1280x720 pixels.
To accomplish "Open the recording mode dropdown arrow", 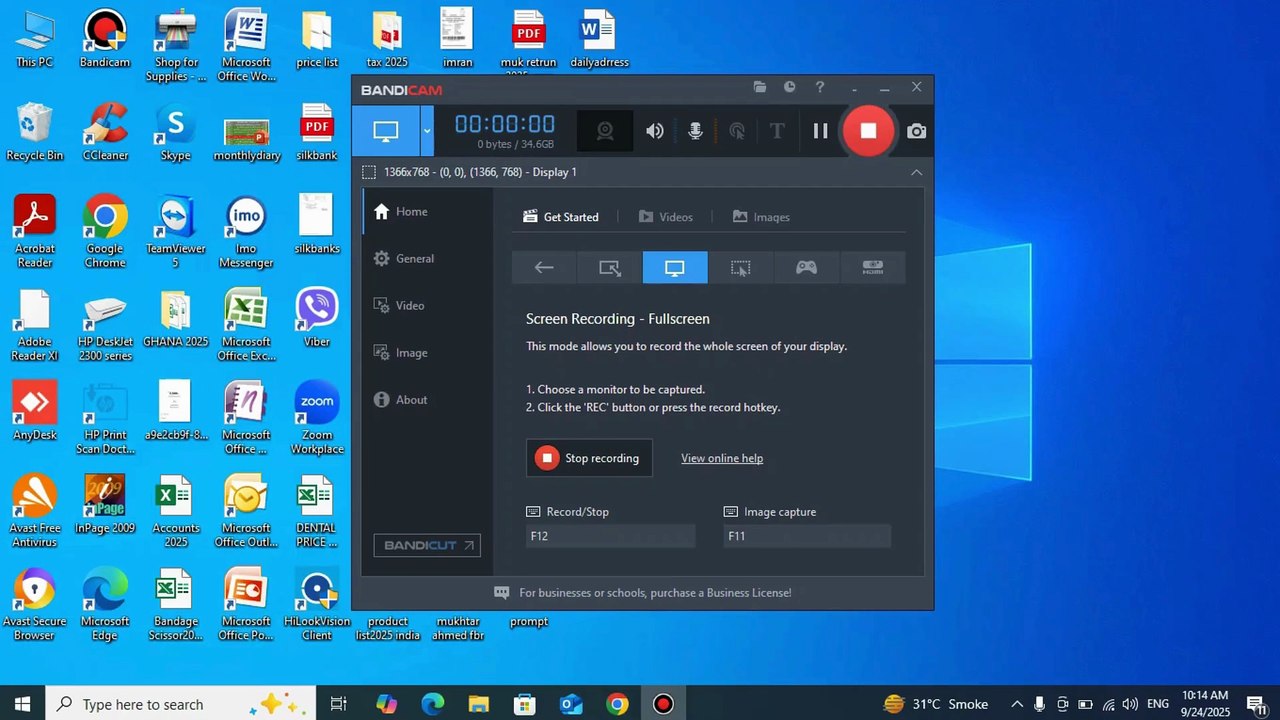I will tap(427, 131).
